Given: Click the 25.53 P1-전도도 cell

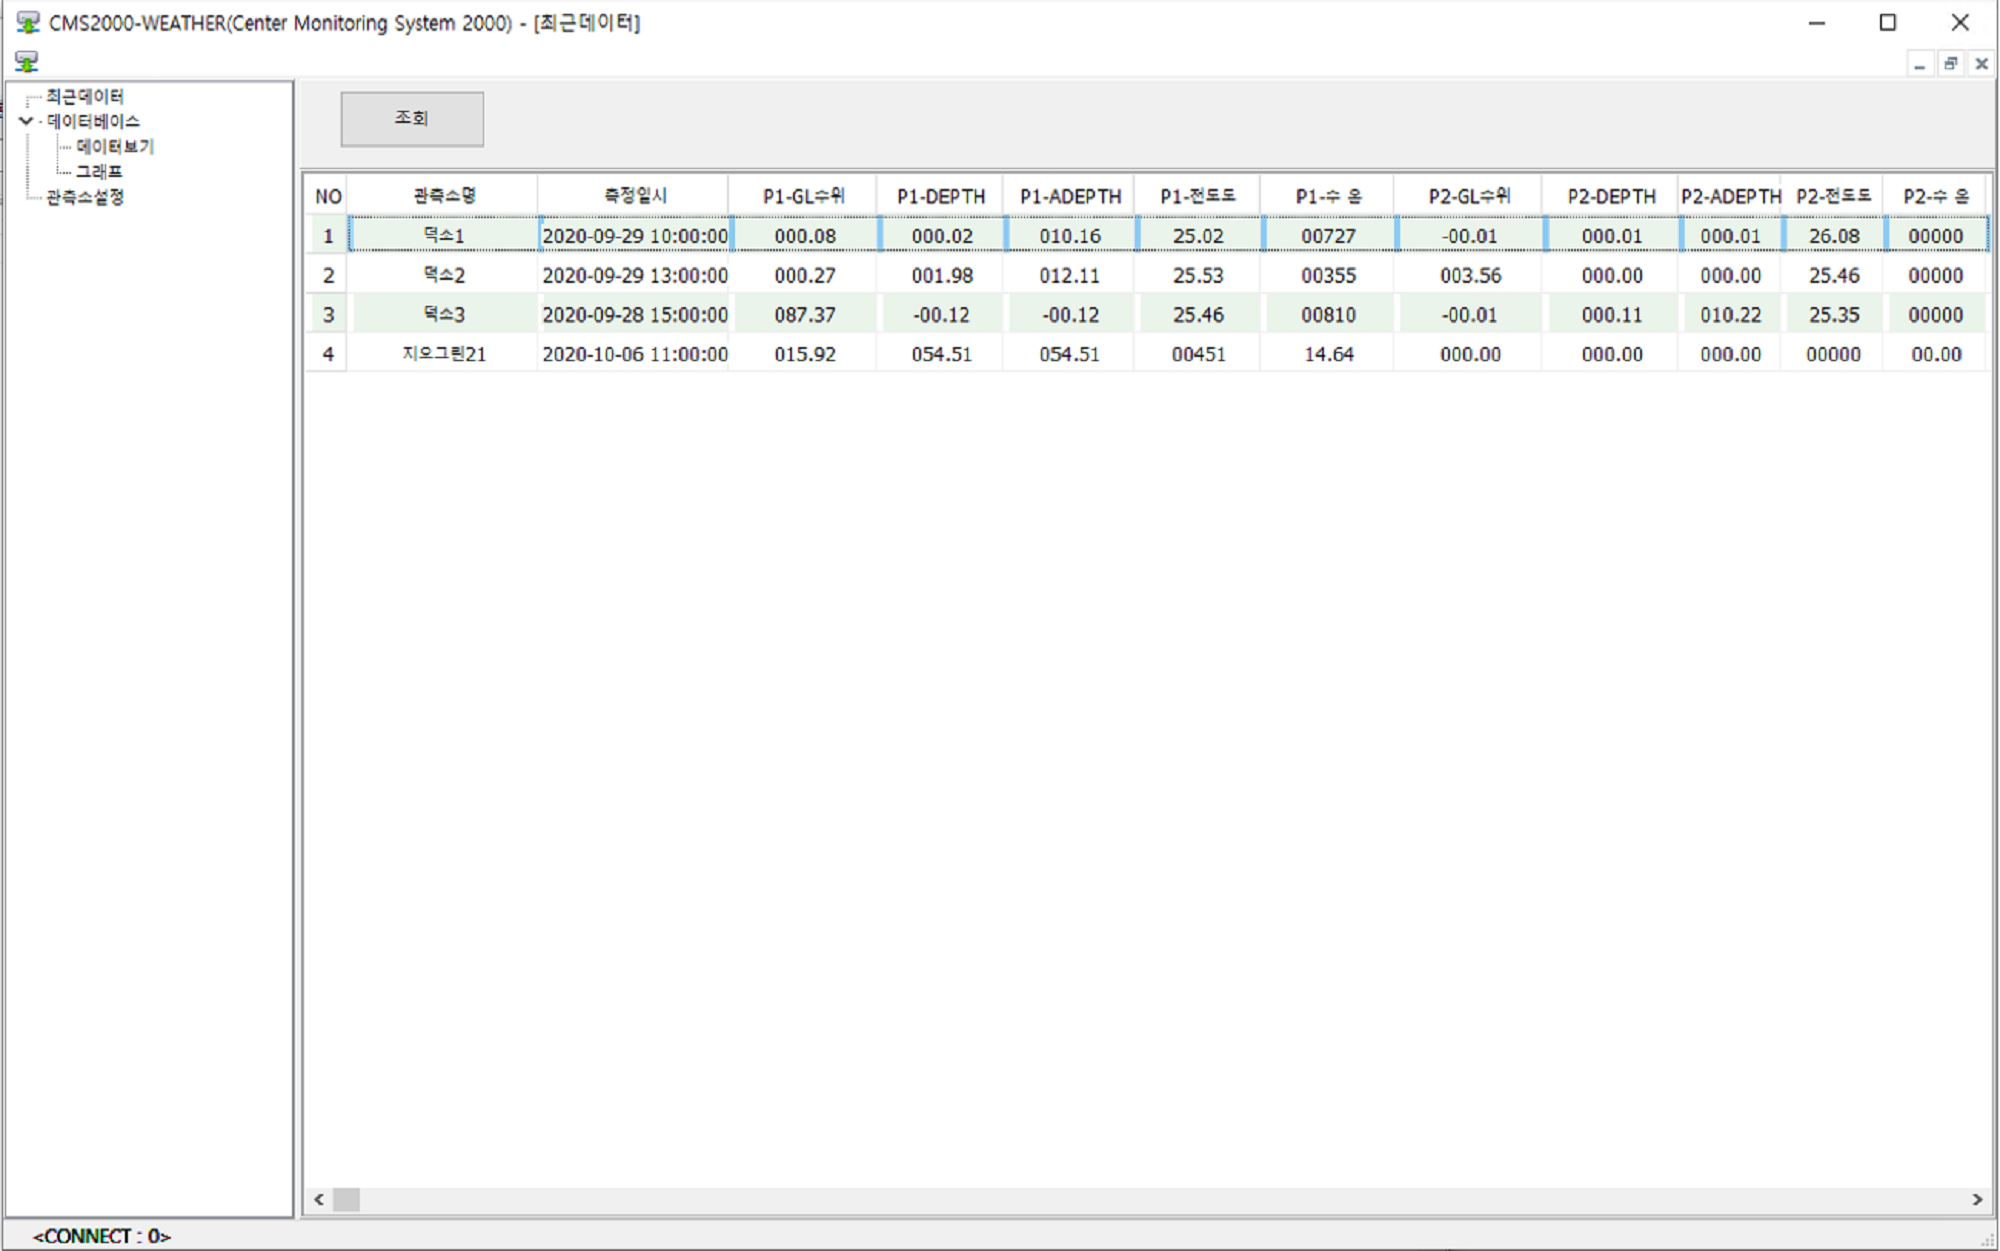Looking at the screenshot, I should pyautogui.click(x=1198, y=275).
